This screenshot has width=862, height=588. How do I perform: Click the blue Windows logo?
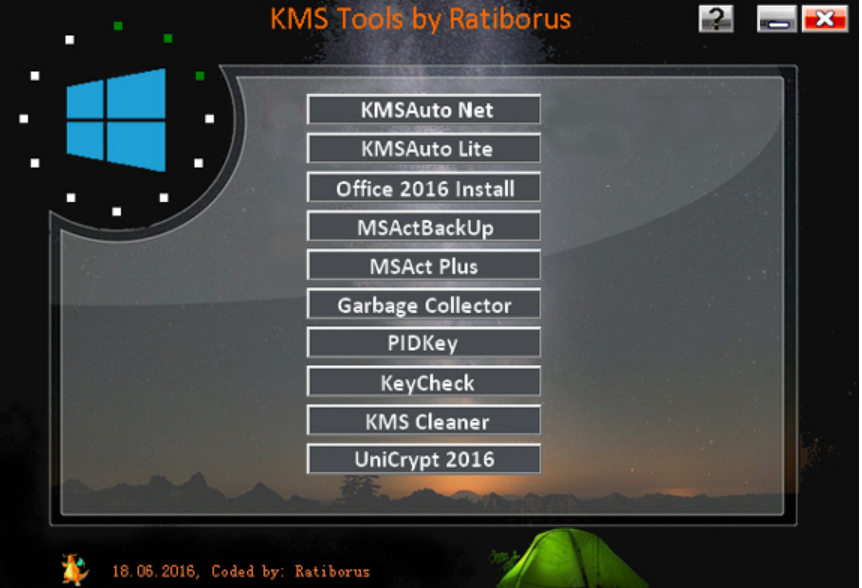tap(116, 120)
